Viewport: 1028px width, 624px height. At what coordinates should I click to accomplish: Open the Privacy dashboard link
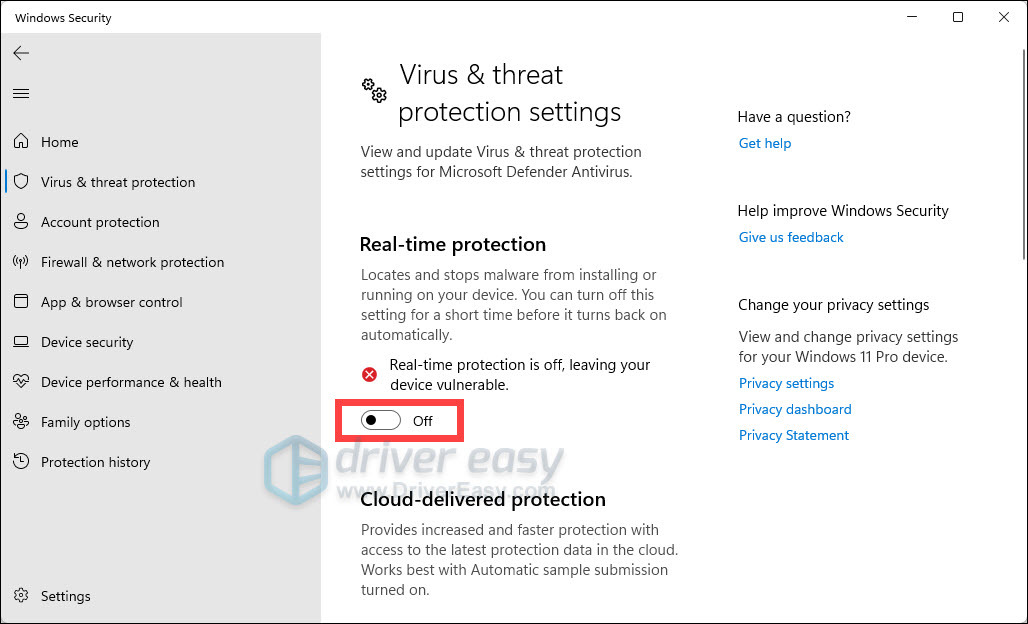pos(795,409)
